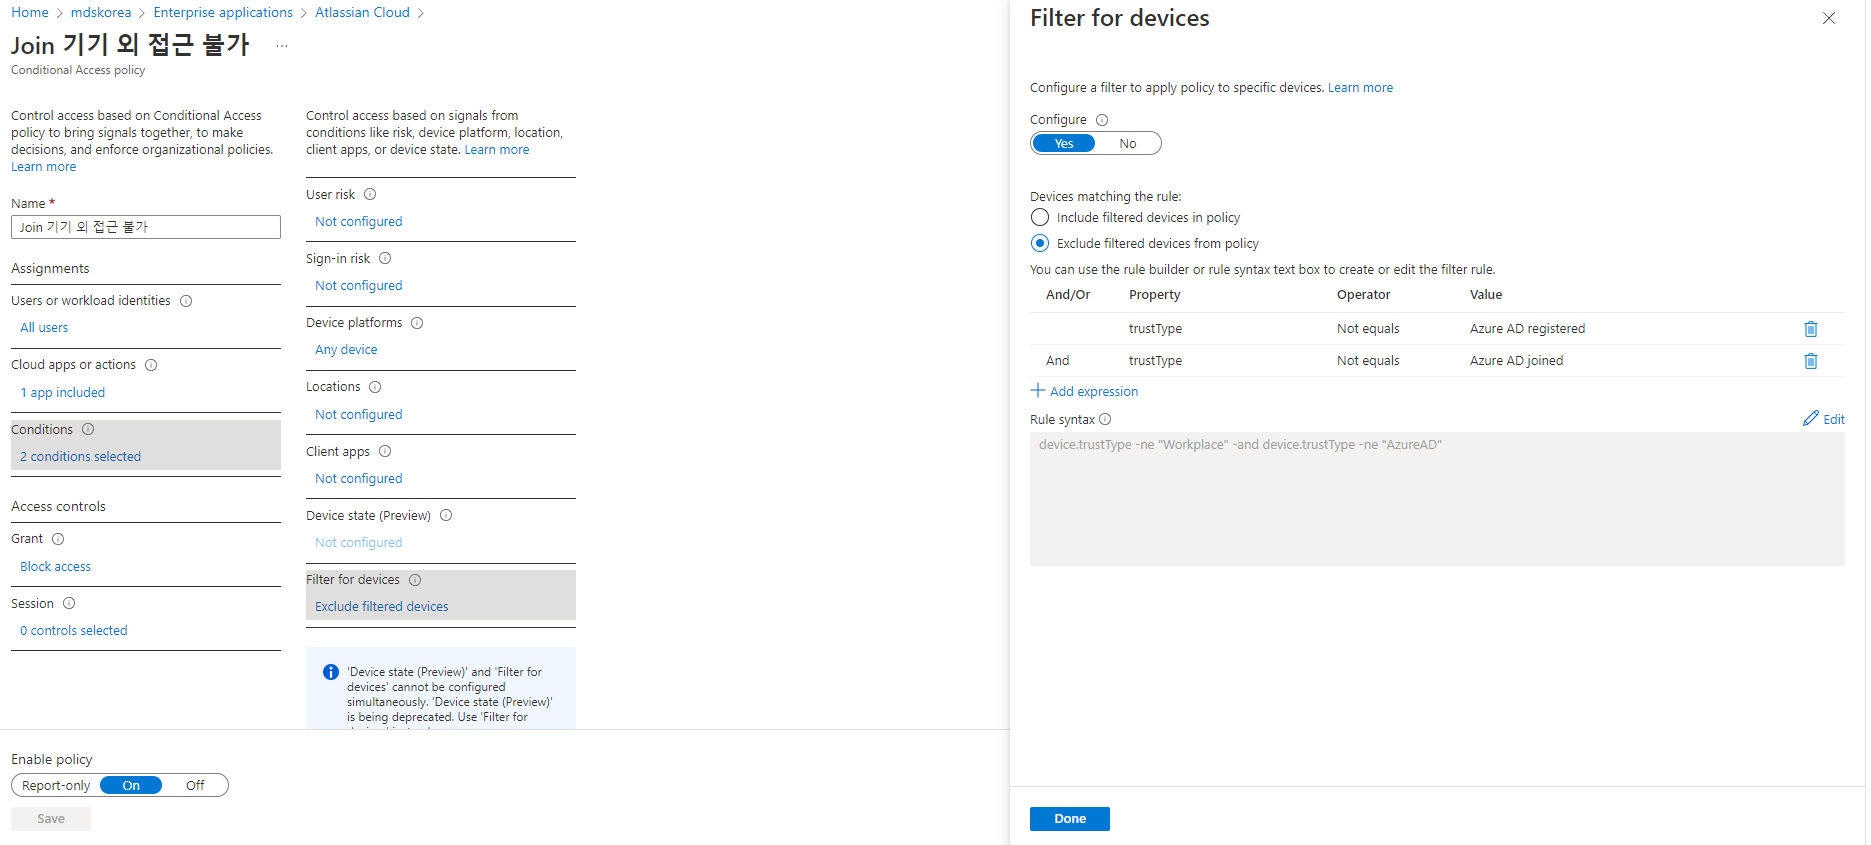Open Learn more under policy description
Image resolution: width=1871 pixels, height=845 pixels.
(43, 167)
